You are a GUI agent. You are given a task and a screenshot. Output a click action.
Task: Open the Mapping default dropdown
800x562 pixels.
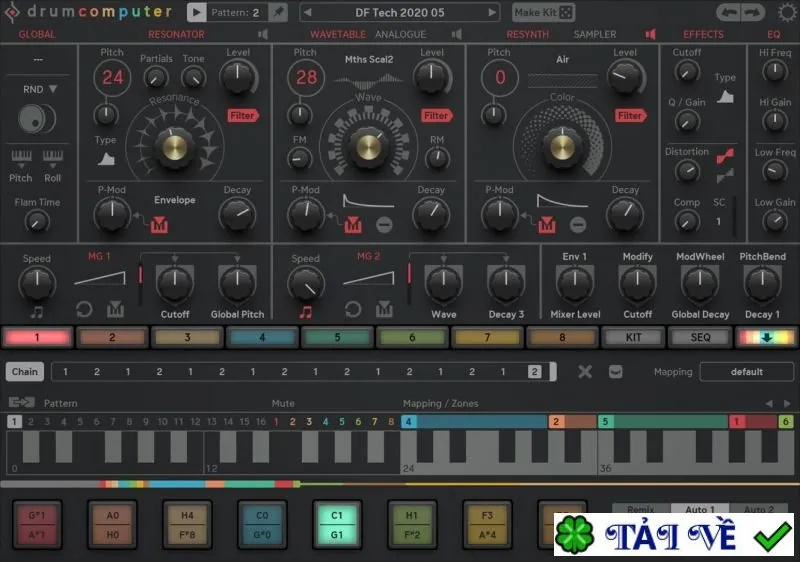point(746,371)
